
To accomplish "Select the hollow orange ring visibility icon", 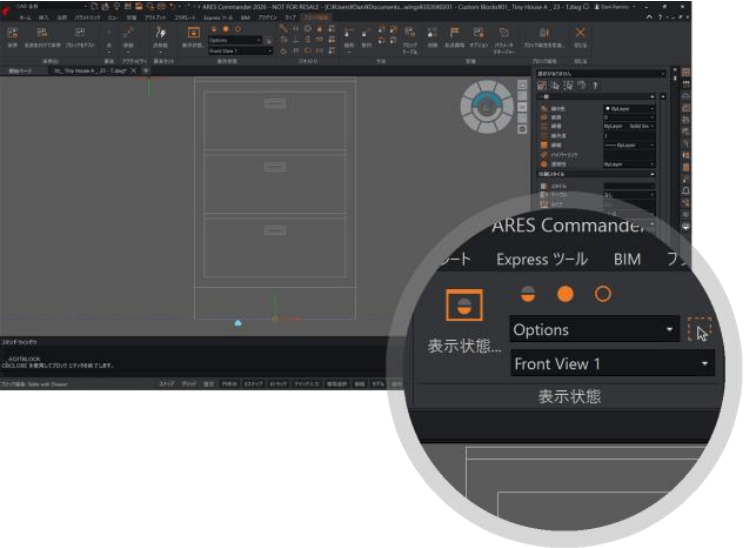I will pos(603,294).
